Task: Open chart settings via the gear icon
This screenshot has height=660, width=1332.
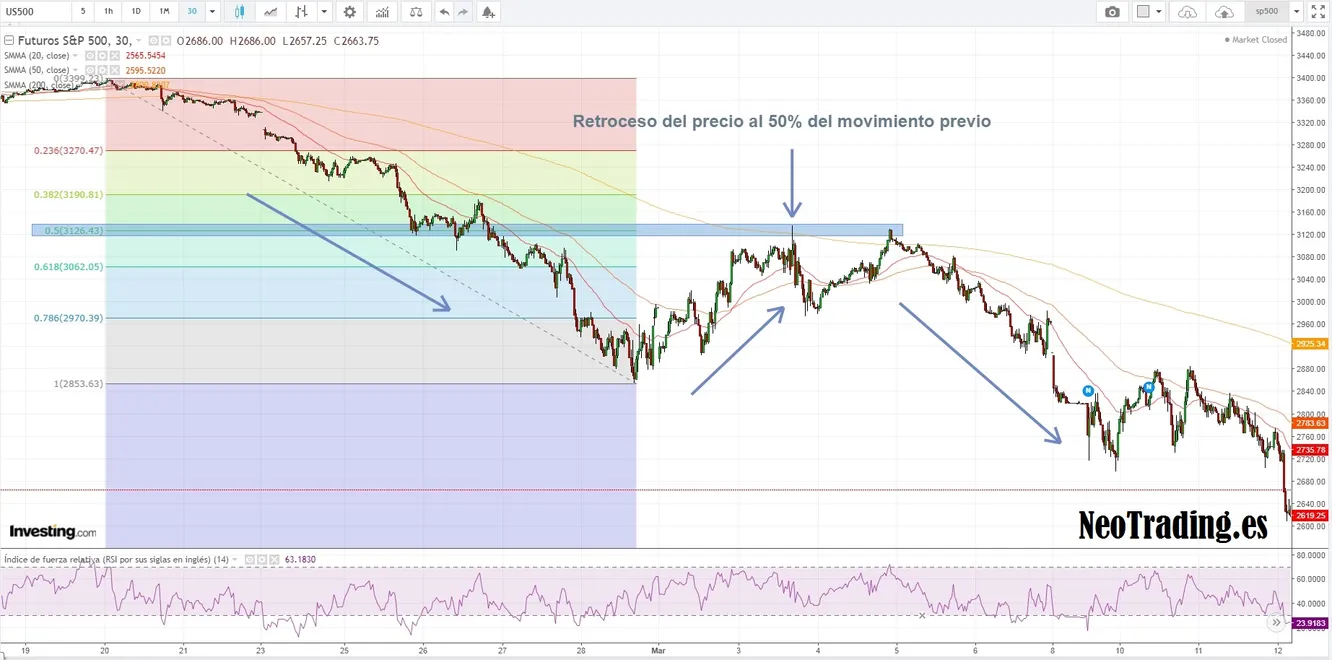Action: coord(349,12)
